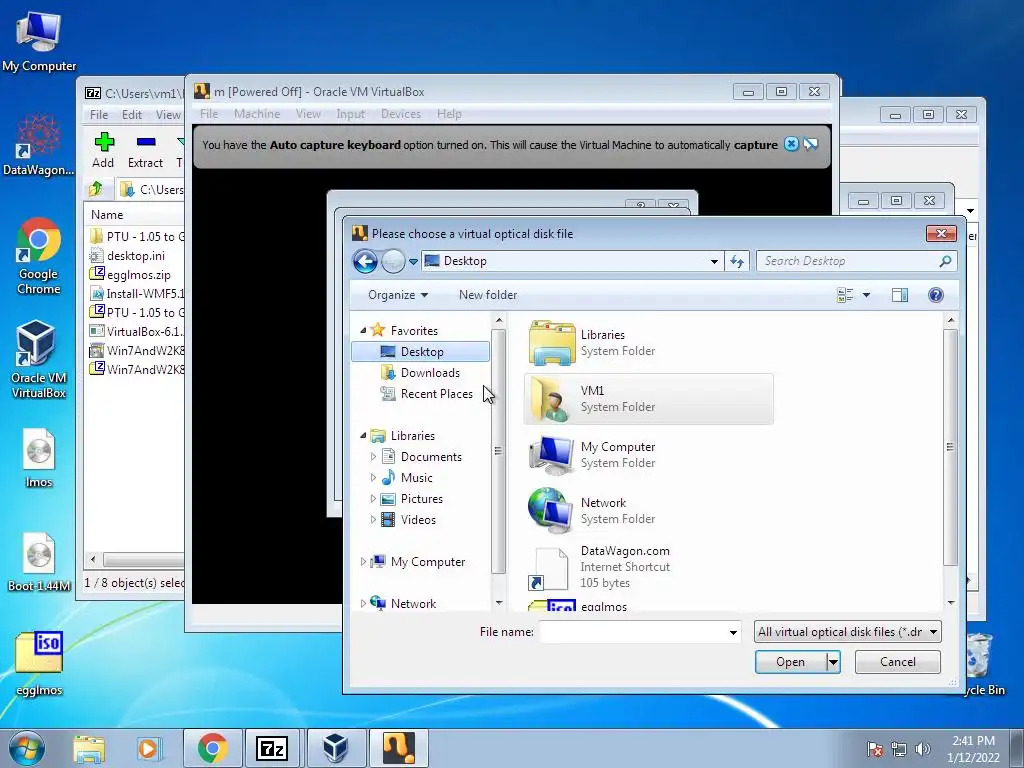The image size is (1024, 768).
Task: Expand the Music library node
Action: pyautogui.click(x=374, y=477)
